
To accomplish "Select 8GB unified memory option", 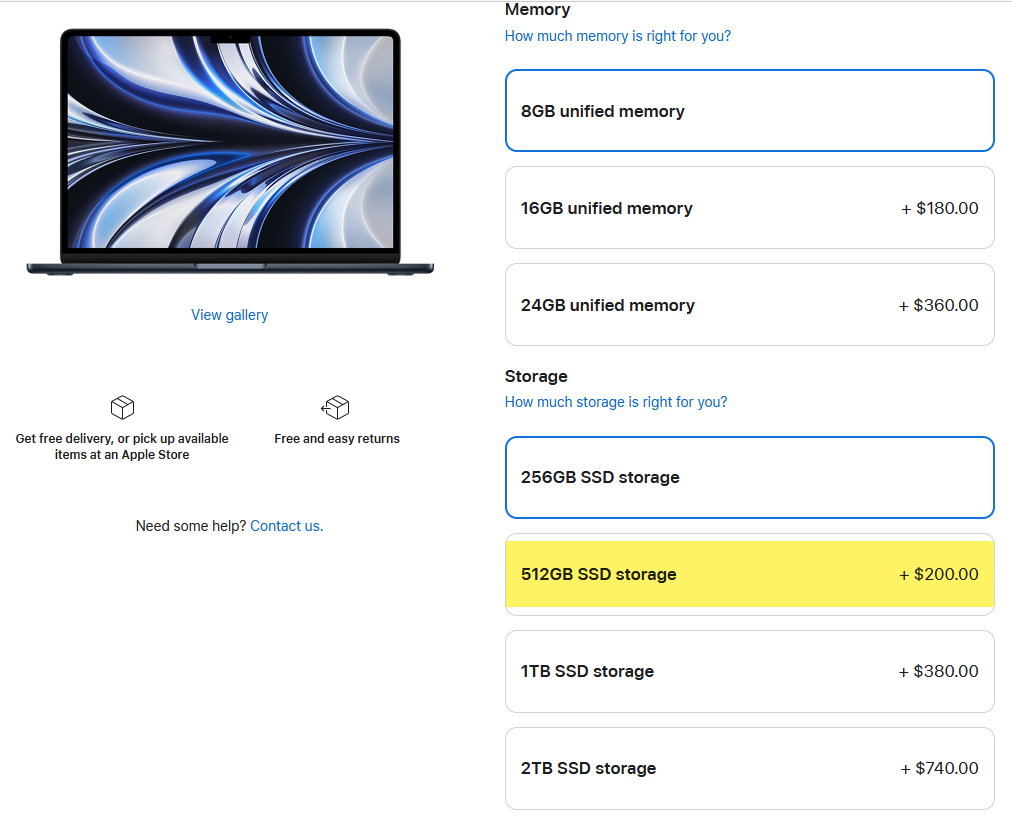I will click(749, 111).
